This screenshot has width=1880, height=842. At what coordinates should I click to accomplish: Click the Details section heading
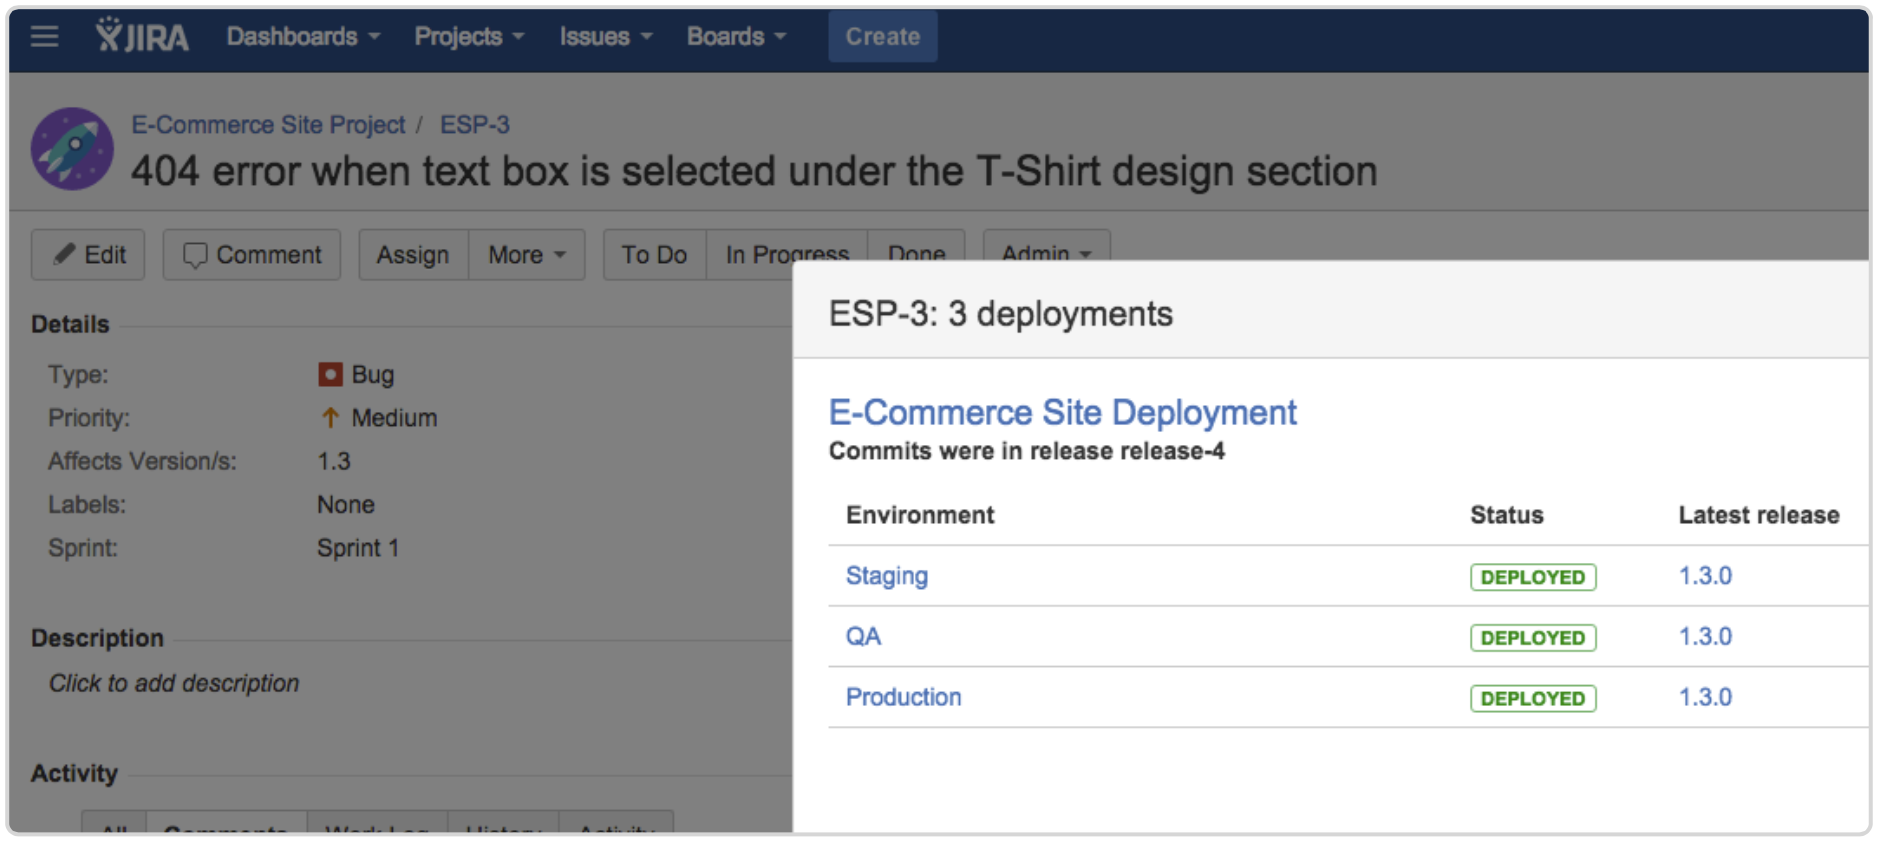(70, 324)
